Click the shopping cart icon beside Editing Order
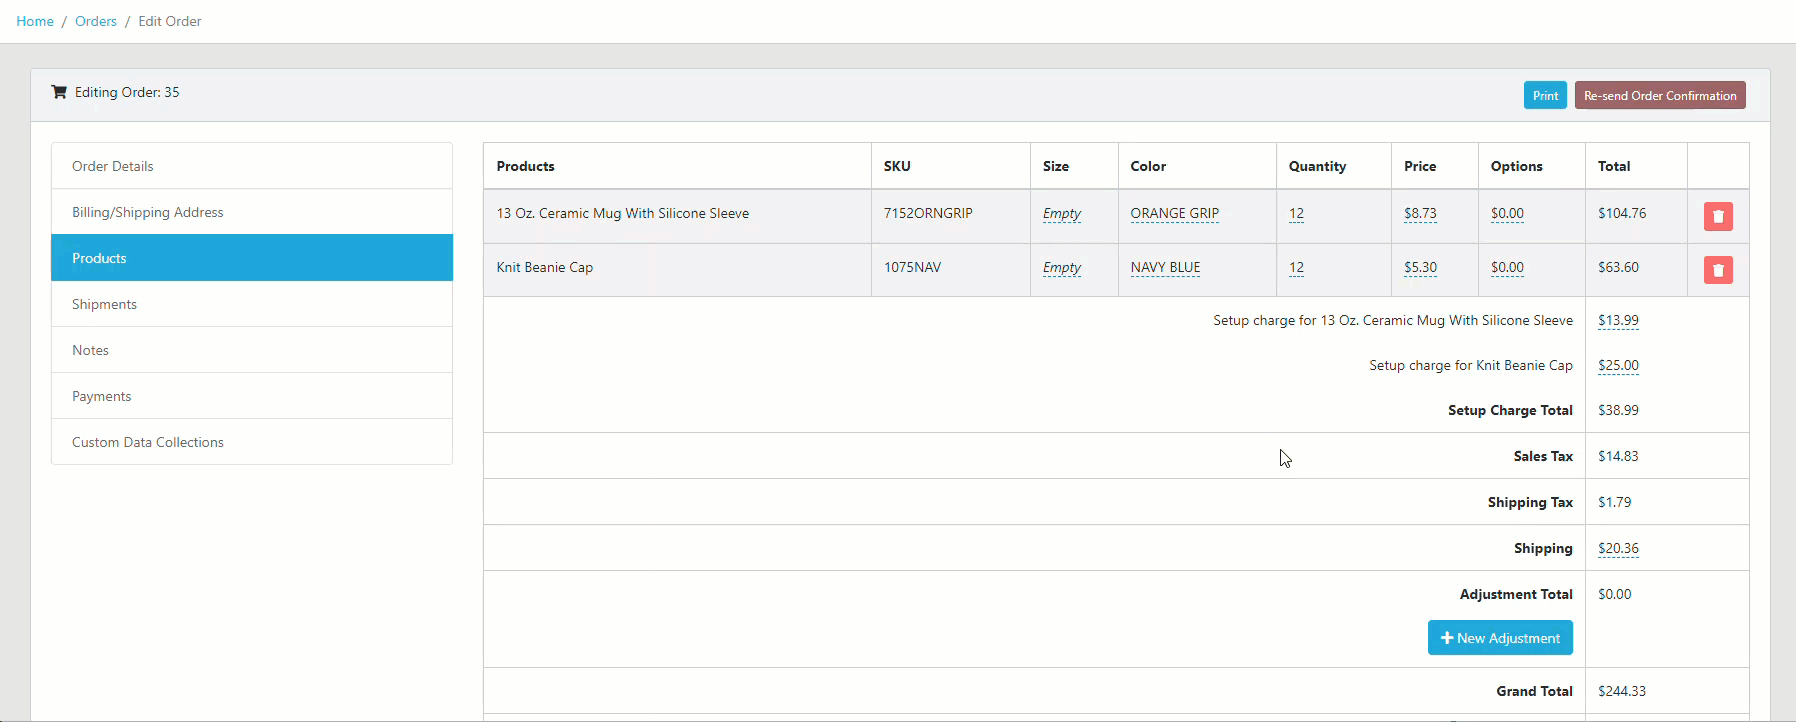 [x=59, y=92]
